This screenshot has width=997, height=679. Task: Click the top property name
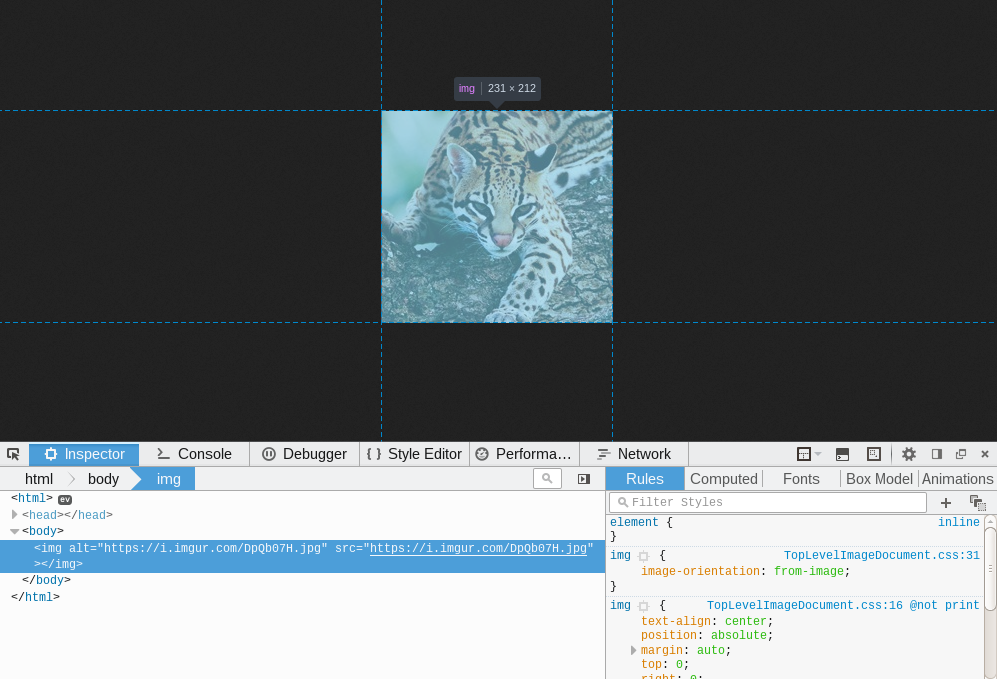point(651,664)
